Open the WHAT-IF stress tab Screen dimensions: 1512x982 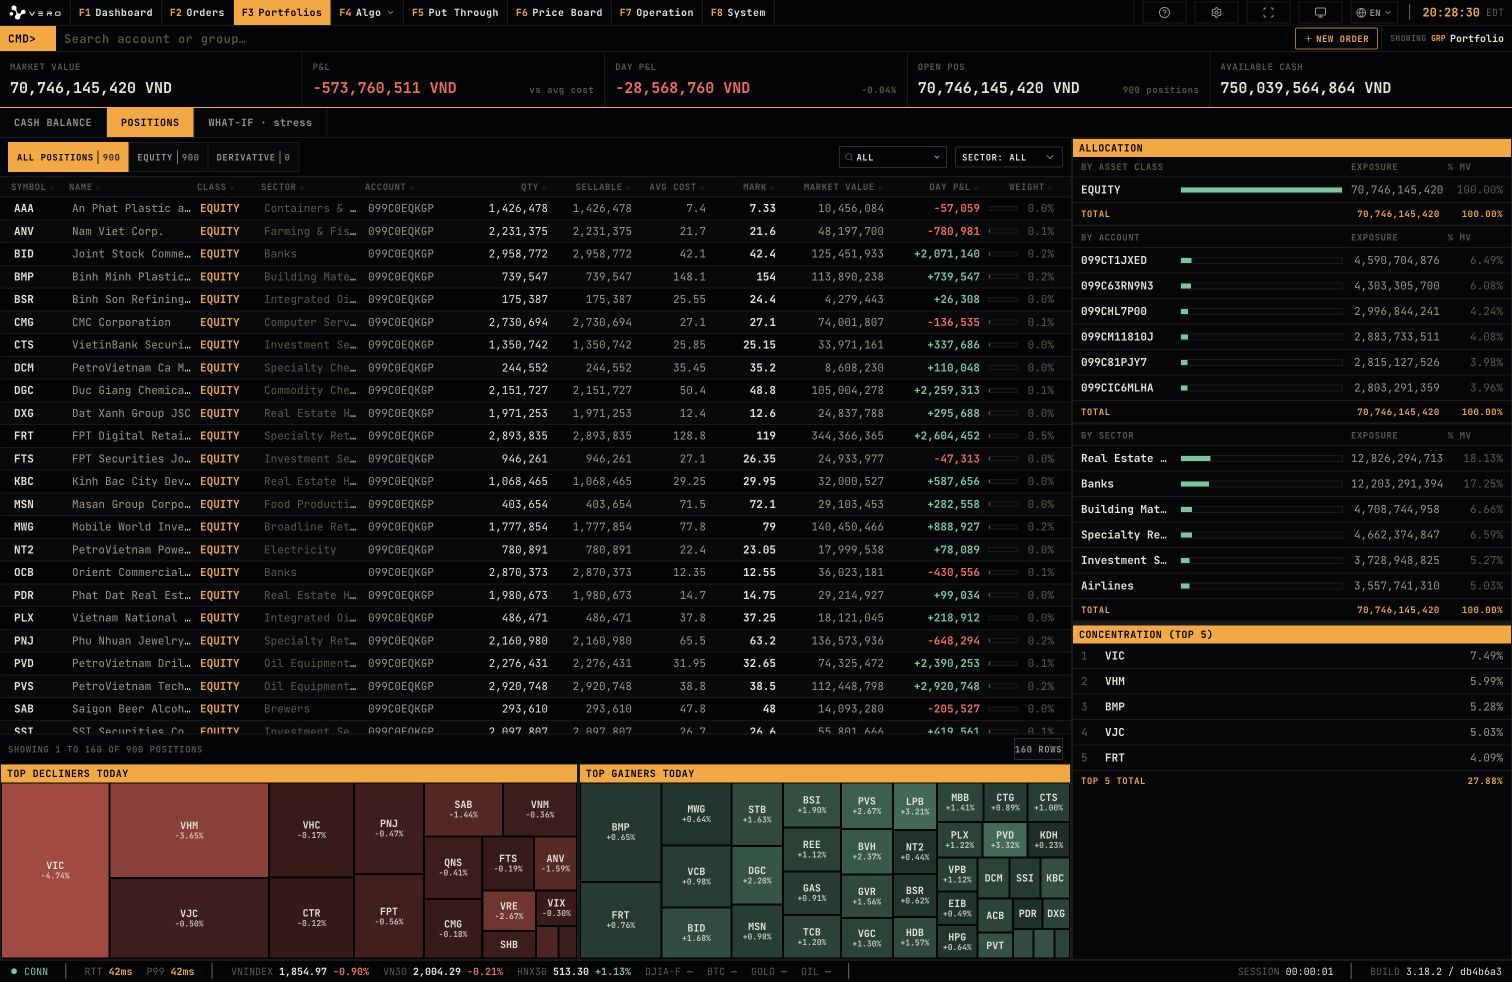260,123
